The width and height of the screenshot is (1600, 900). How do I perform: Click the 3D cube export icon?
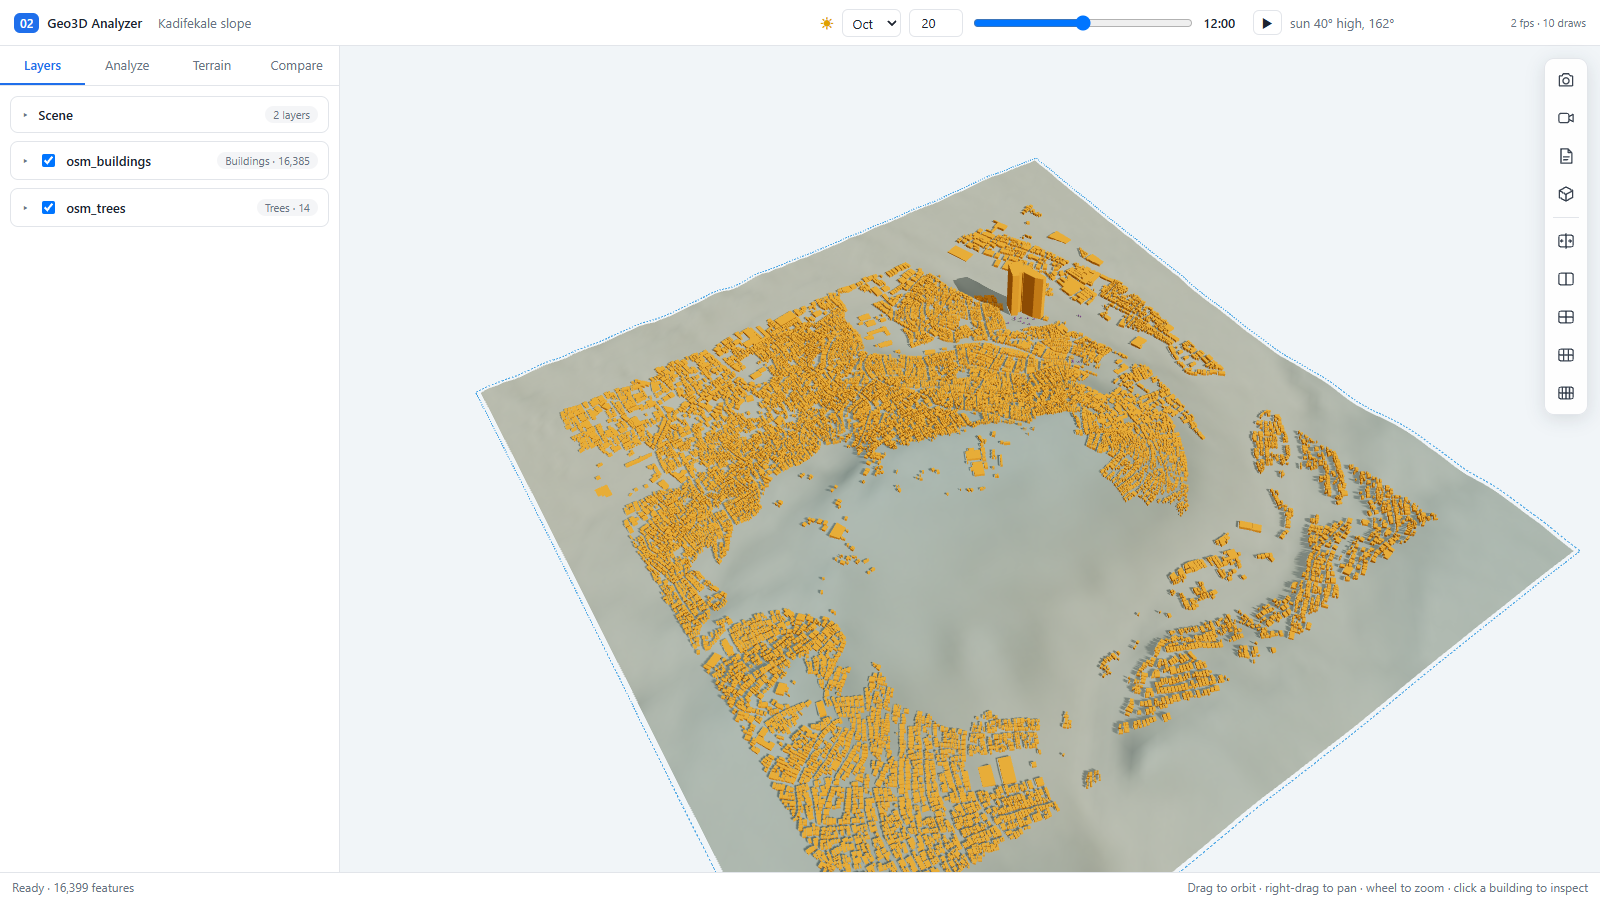tap(1566, 194)
